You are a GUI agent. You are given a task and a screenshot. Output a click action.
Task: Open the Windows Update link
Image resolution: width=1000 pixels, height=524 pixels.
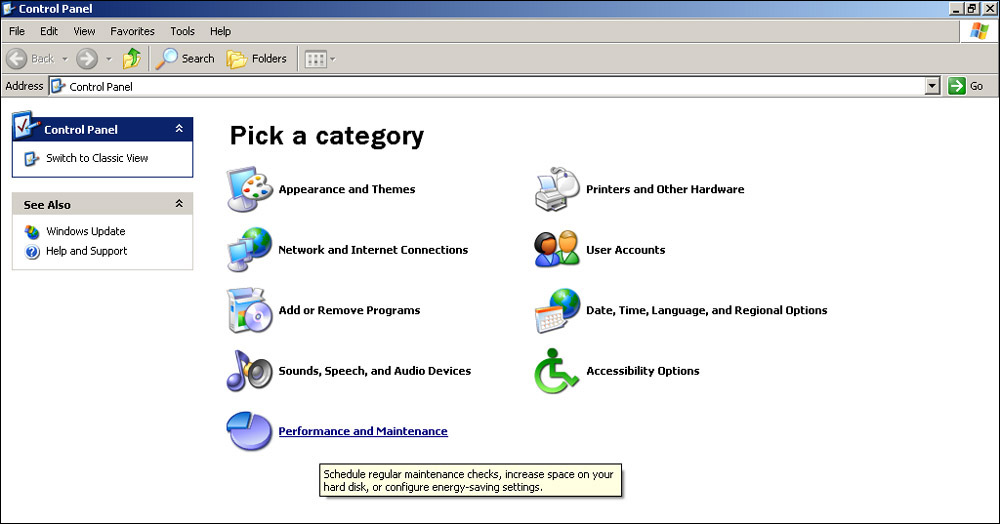(85, 231)
